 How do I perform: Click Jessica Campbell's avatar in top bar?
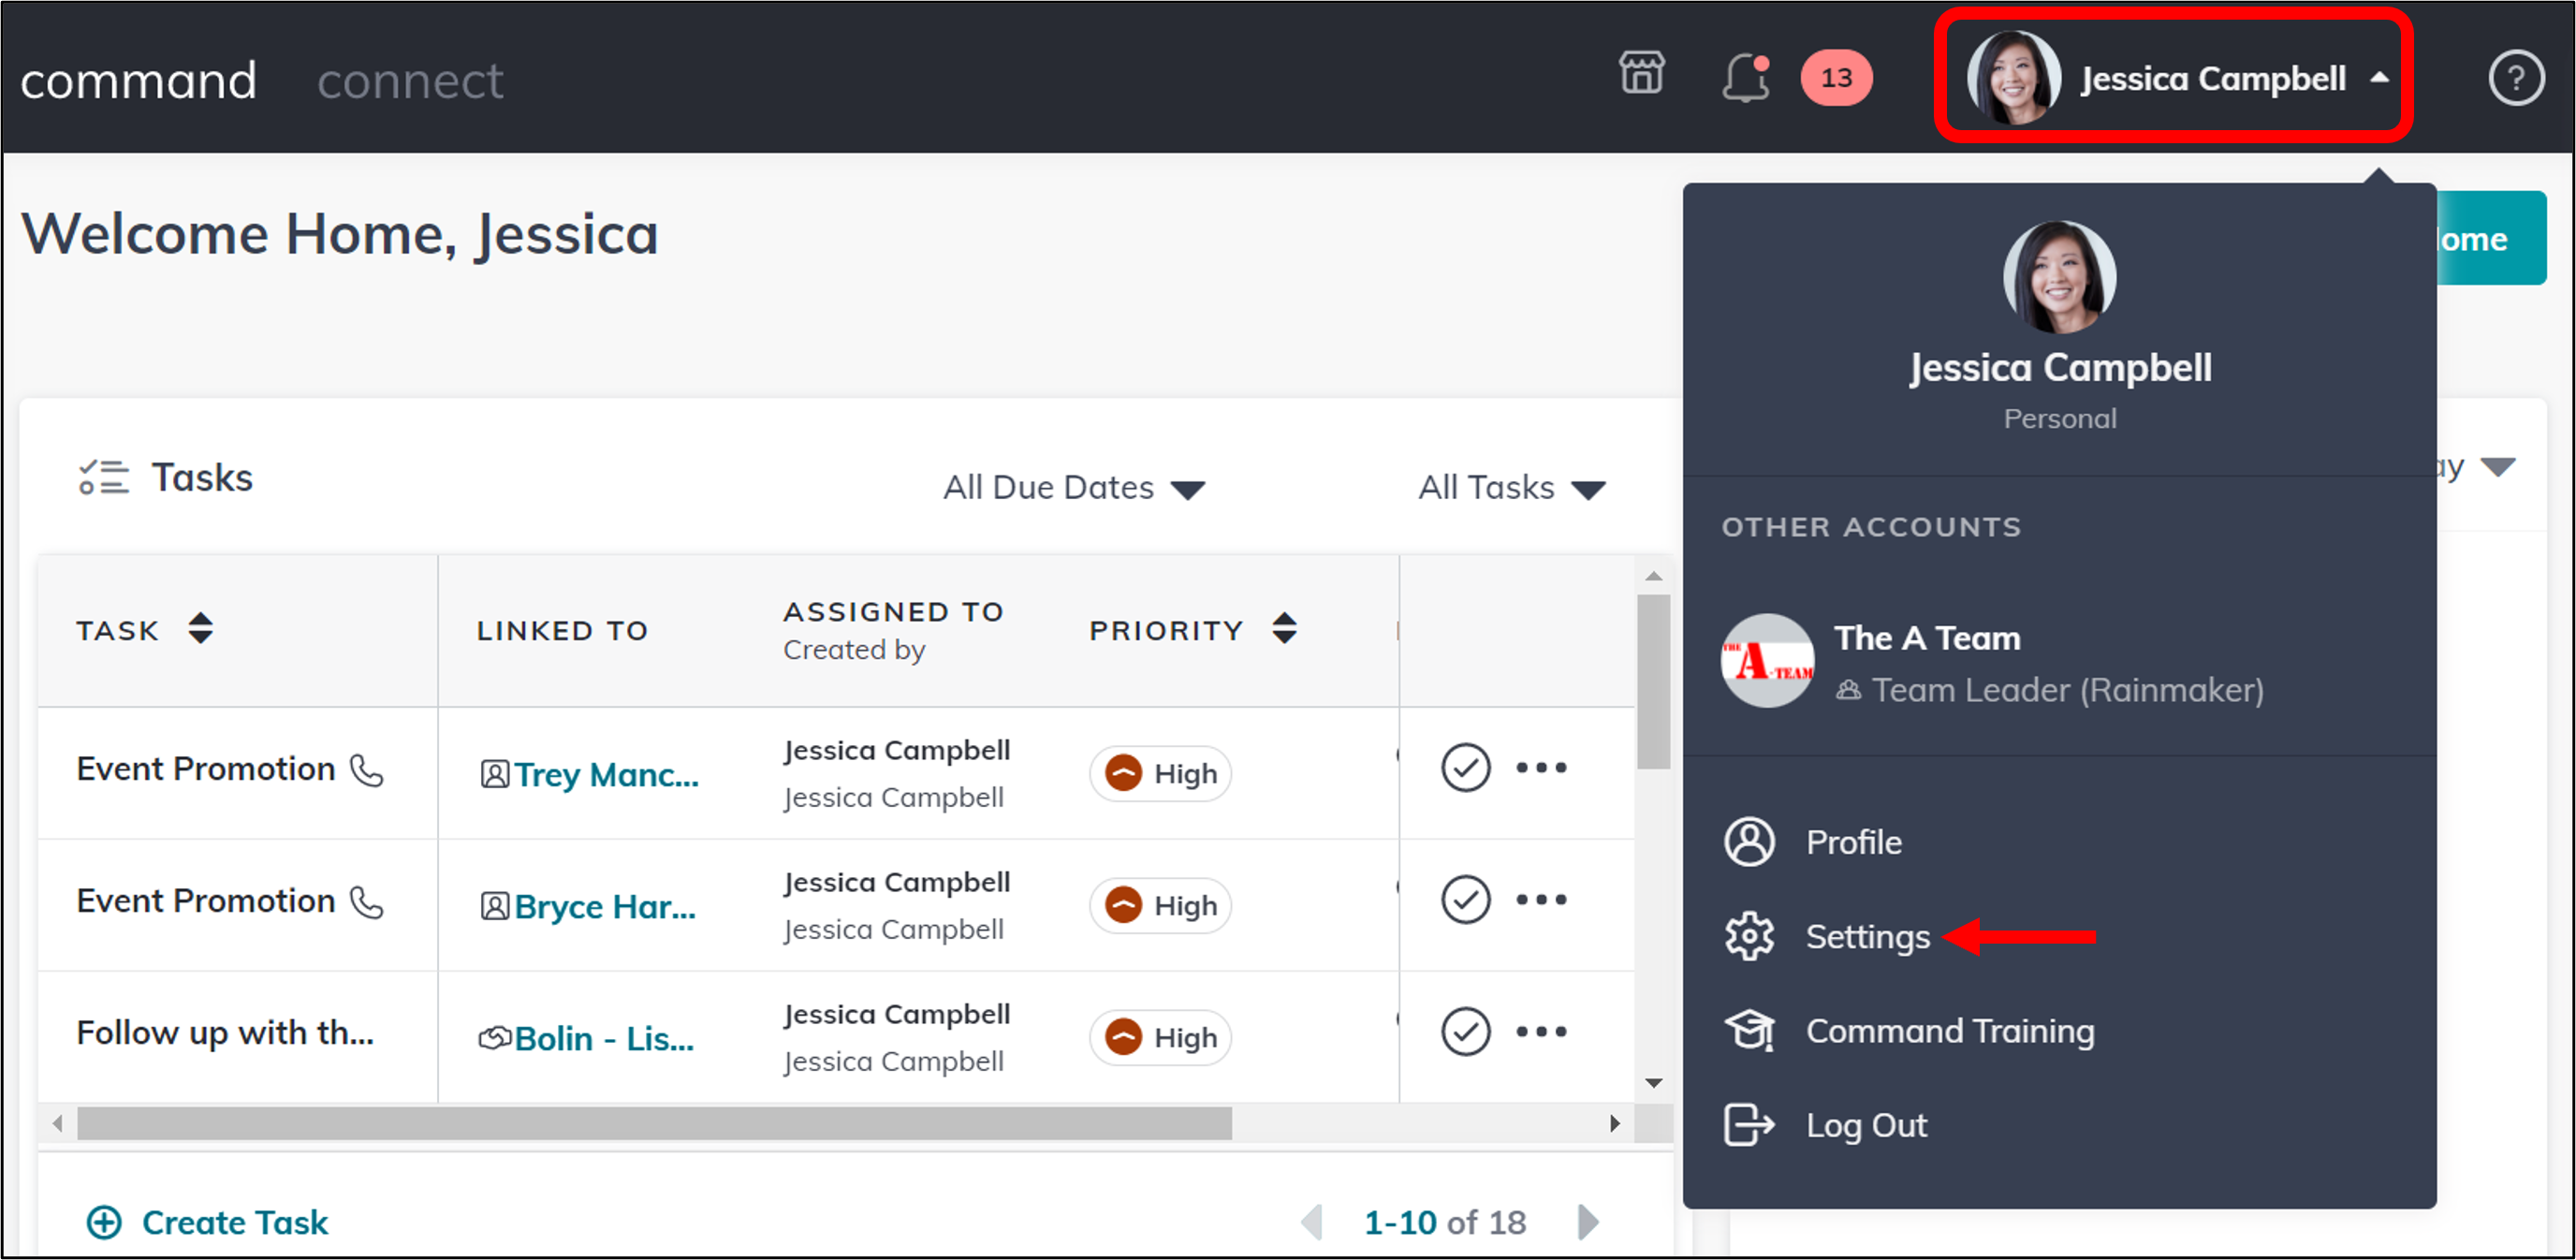point(2013,78)
